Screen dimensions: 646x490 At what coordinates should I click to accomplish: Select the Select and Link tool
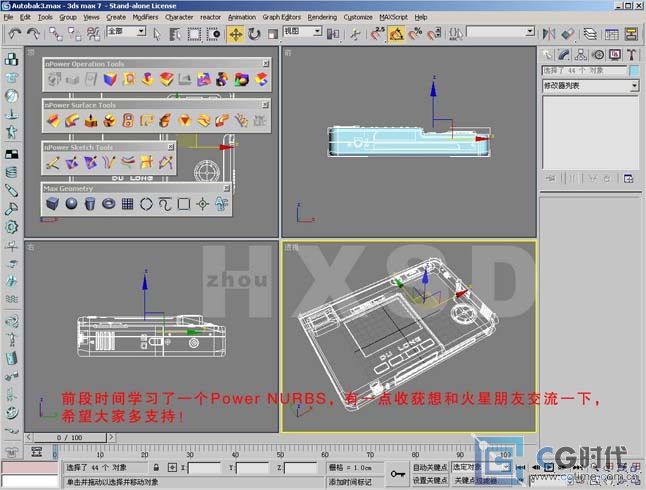56,34
